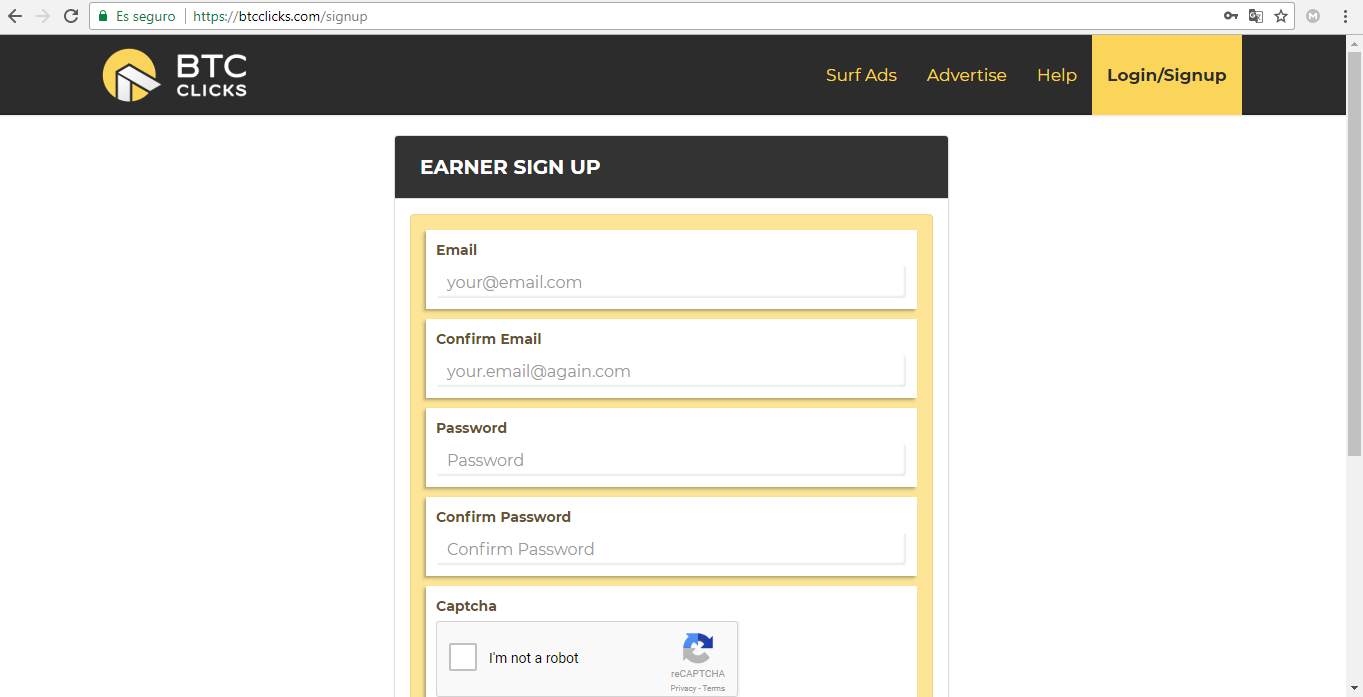The image size is (1363, 697).
Task: Click the browser forward arrow
Action: (43, 16)
